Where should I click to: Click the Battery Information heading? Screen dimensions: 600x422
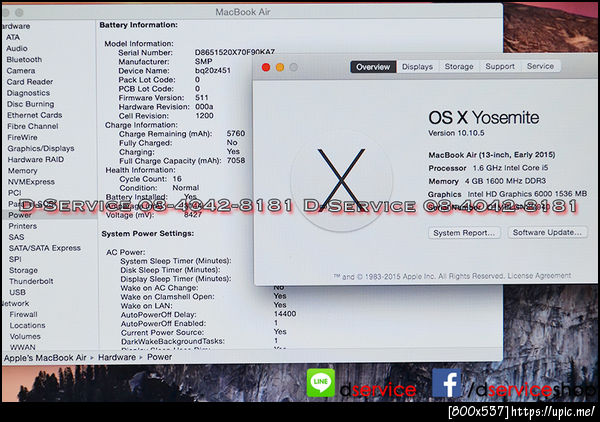(x=139, y=25)
